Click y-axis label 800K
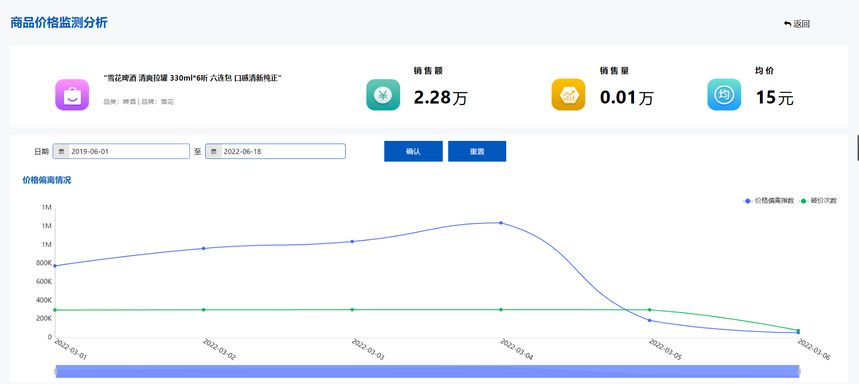Screen dimensions: 859x384 coord(44,263)
